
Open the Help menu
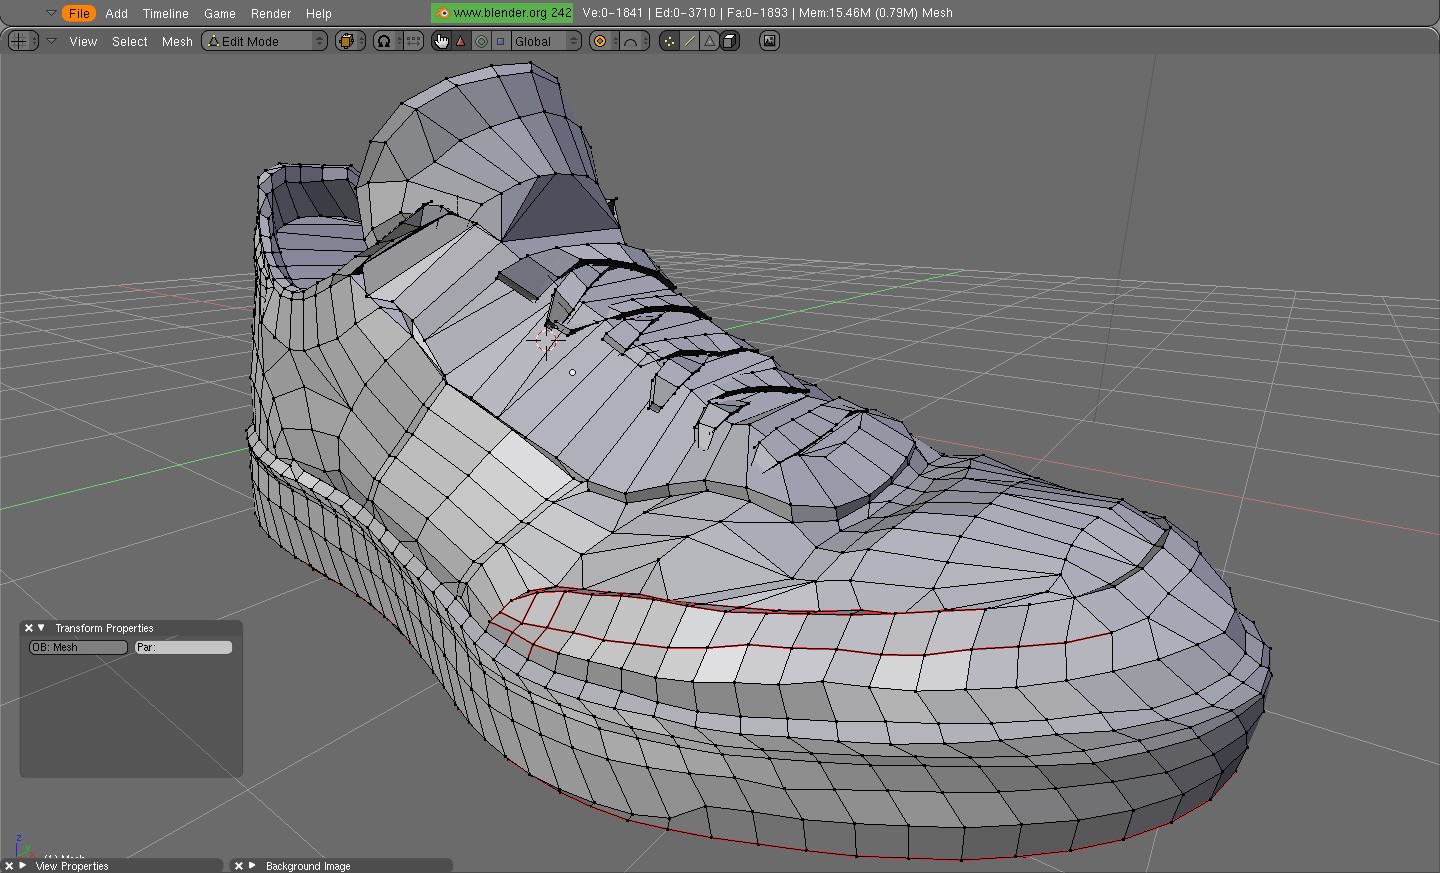coord(318,13)
